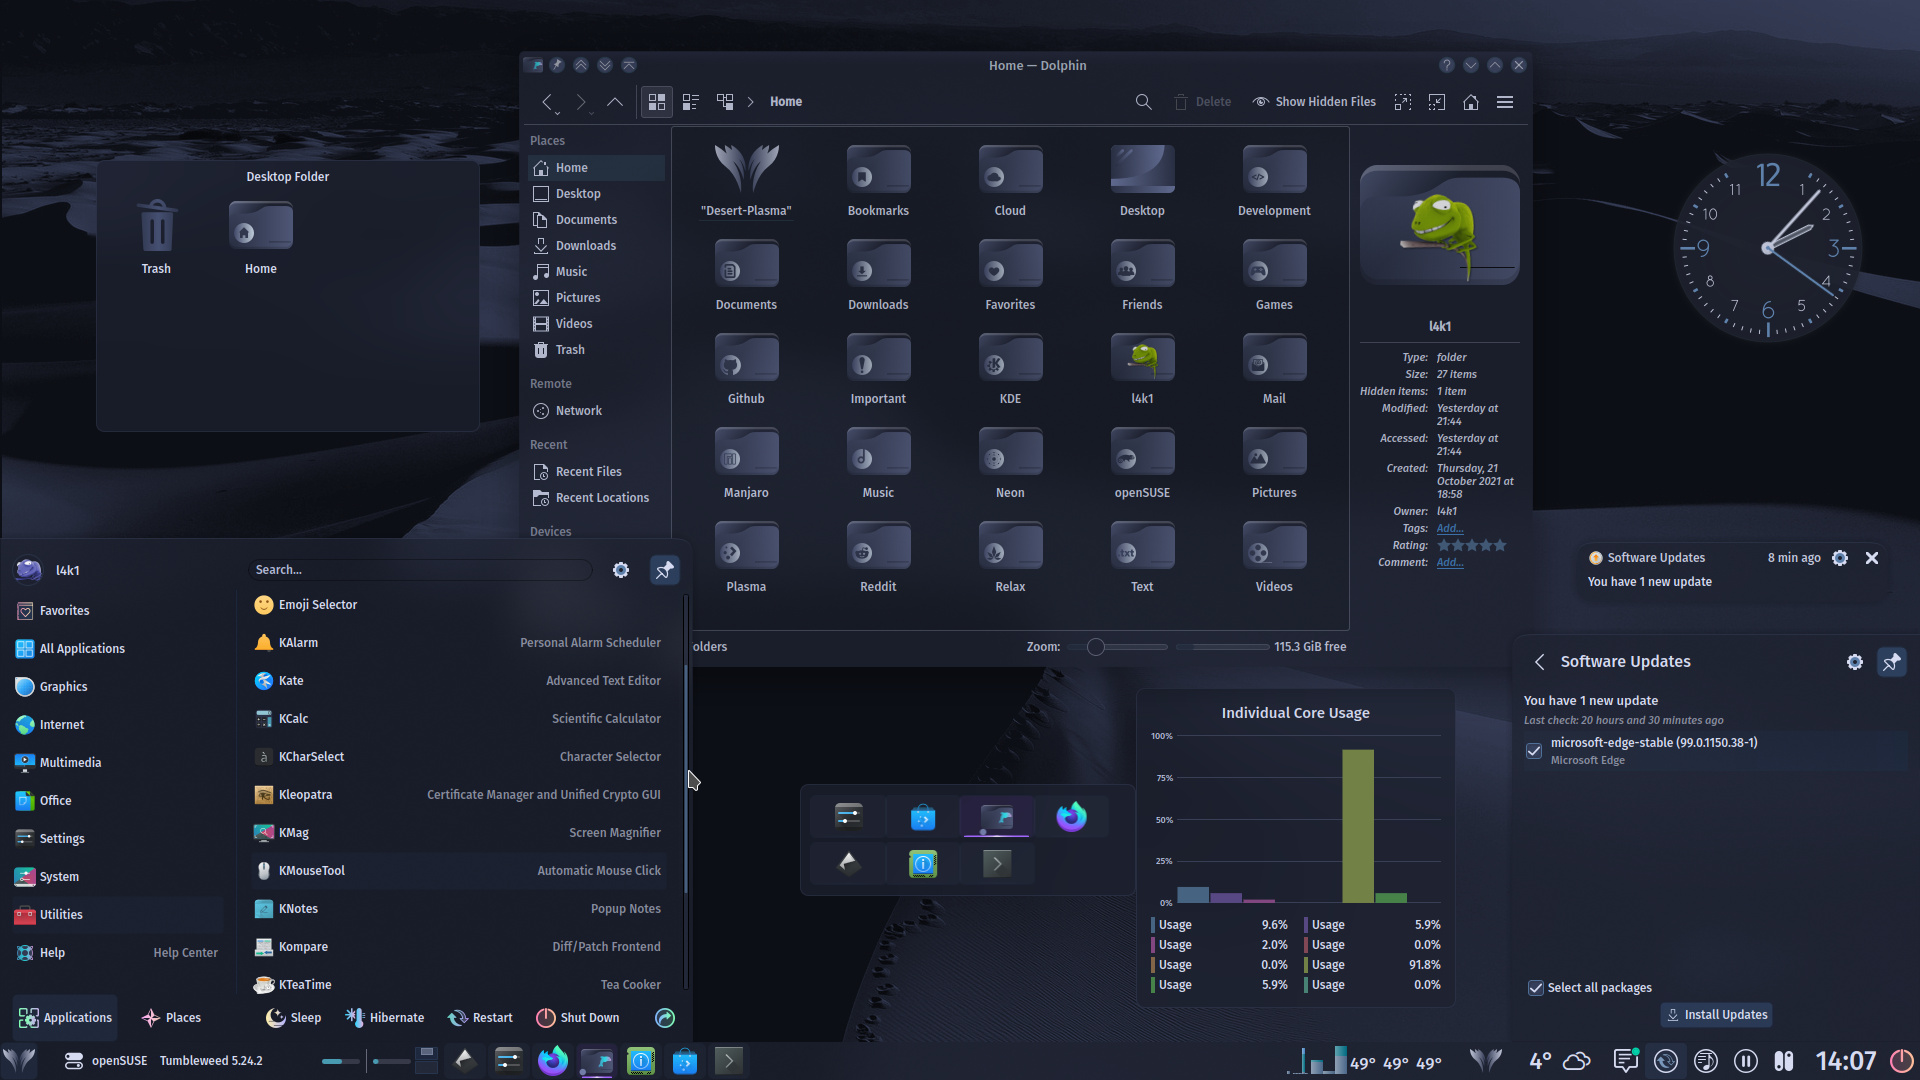
Task: Switch Dolphin to Compact view mode
Action: pos(691,102)
